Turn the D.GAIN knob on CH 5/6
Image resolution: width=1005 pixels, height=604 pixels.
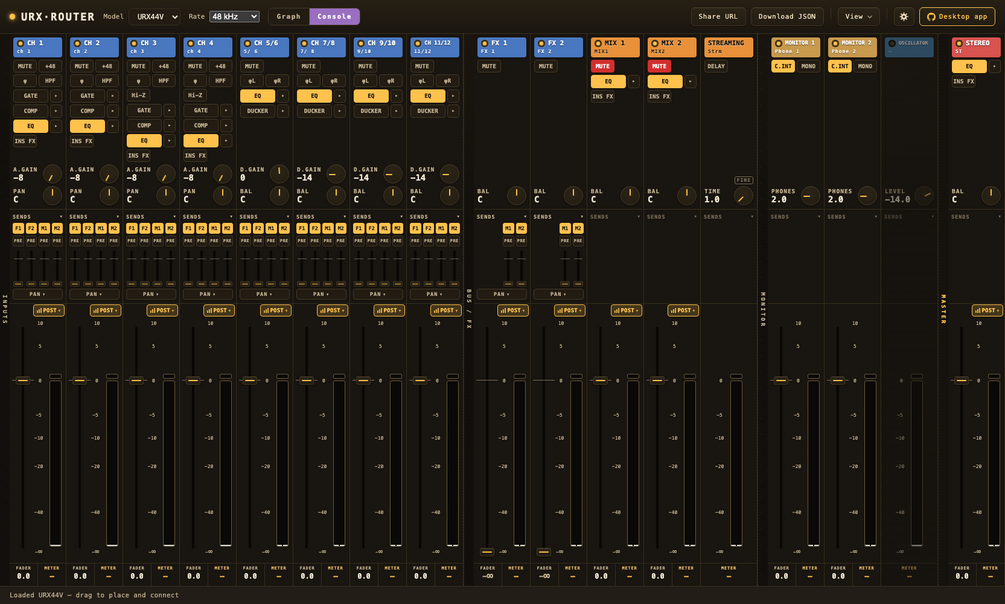tap(279, 173)
